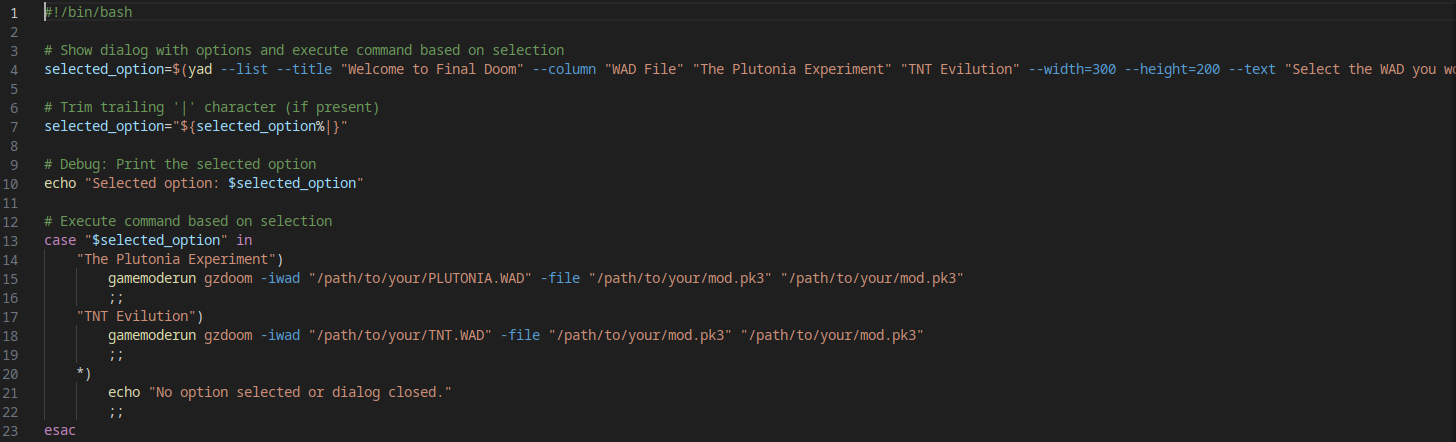This screenshot has width=1456, height=442.
Task: Click the 'Trim trailing' comment line
Action: 212,107
